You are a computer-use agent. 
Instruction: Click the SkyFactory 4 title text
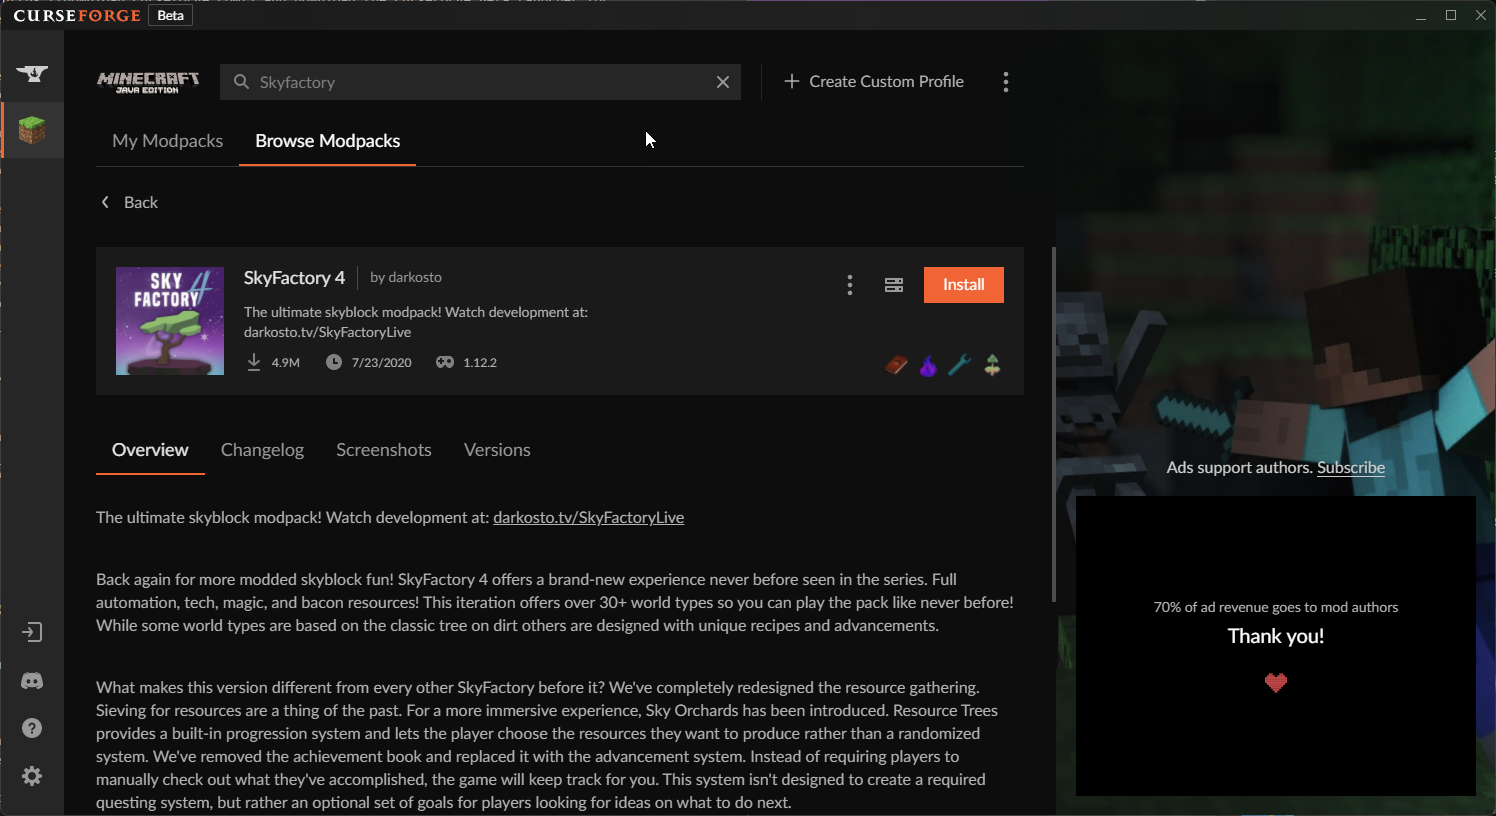pyautogui.click(x=294, y=278)
